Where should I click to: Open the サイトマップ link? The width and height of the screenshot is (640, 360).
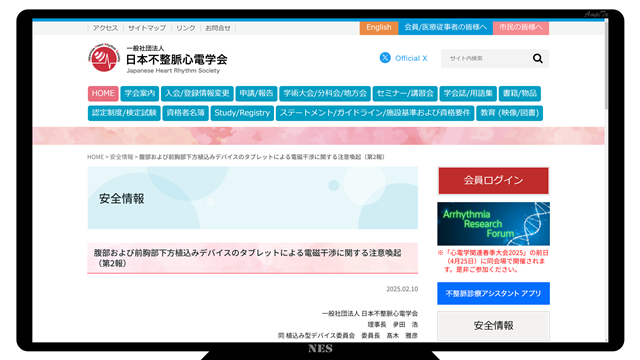(147, 28)
